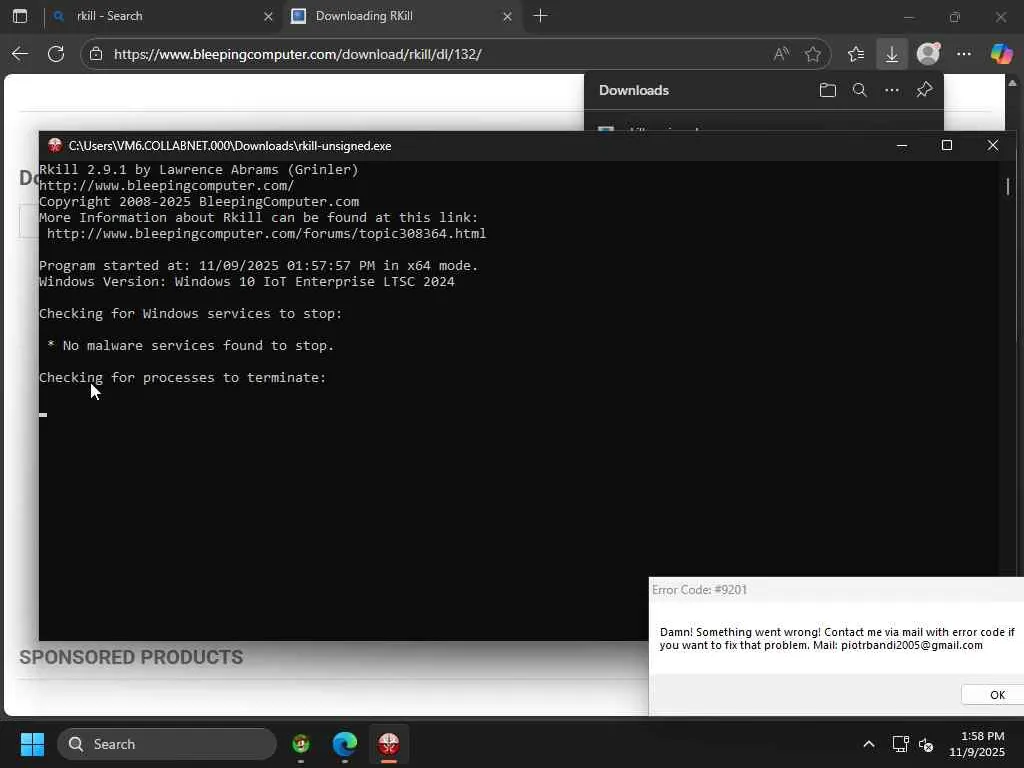Show hidden system tray icons
The image size is (1024, 768).
pos(869,744)
